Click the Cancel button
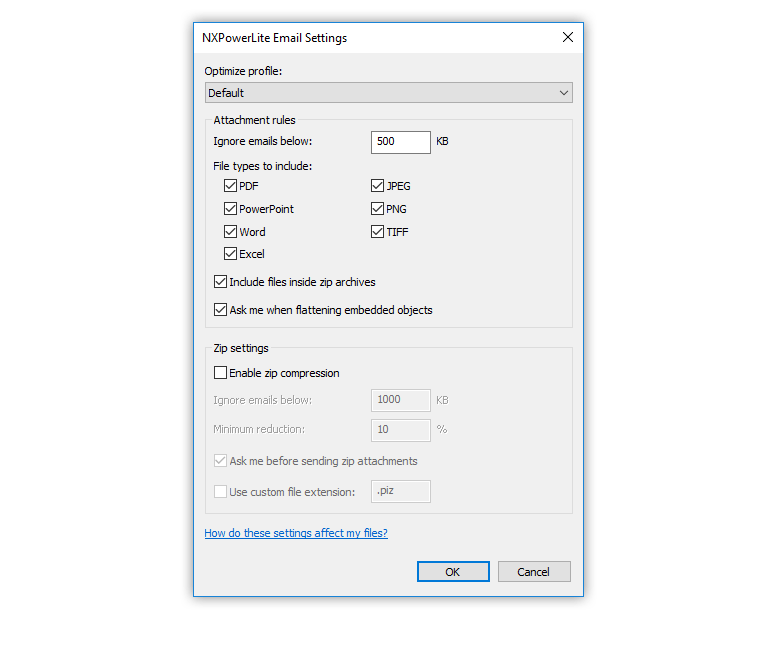 pos(534,572)
